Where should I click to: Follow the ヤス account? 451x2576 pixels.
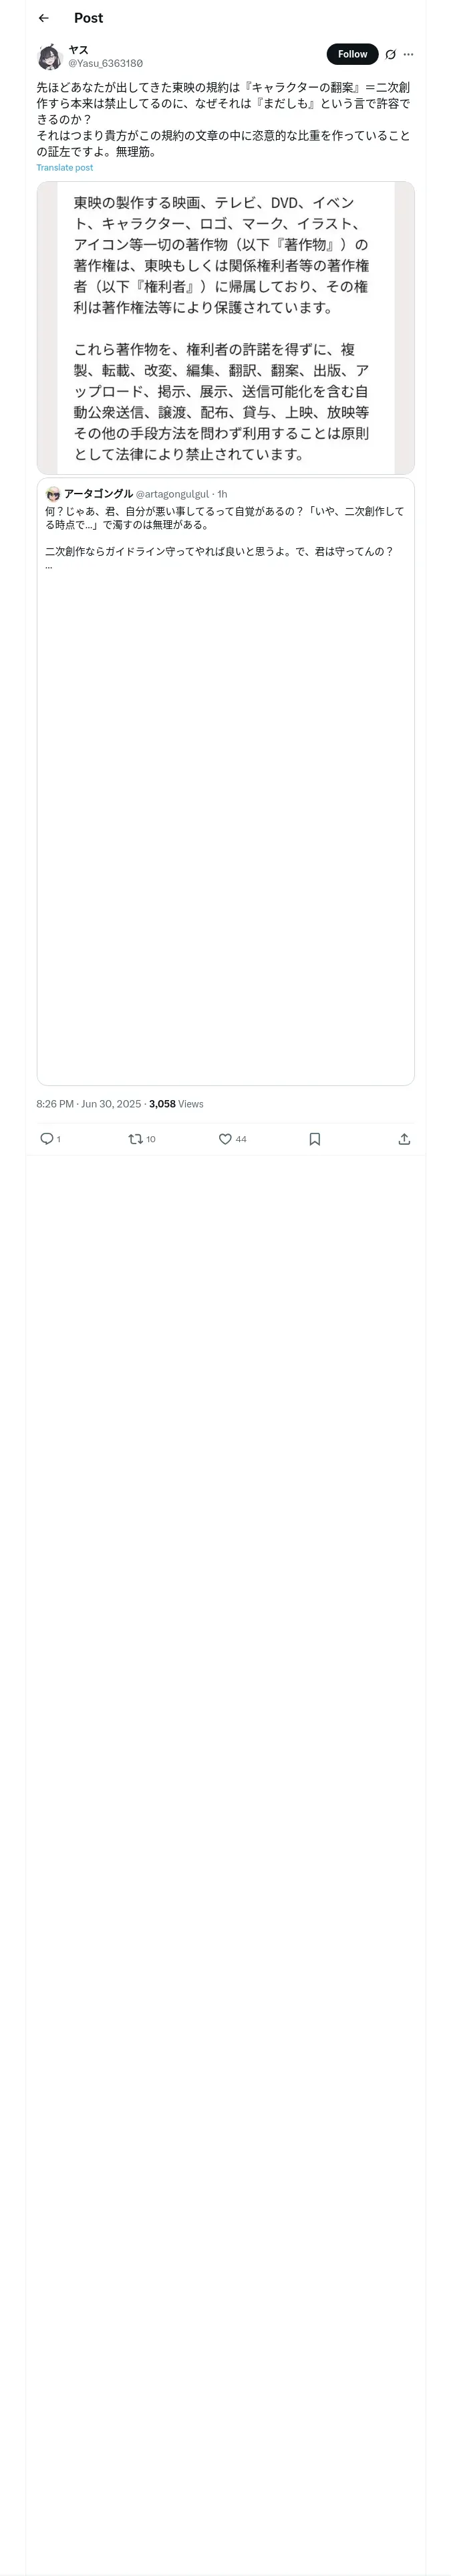tap(352, 54)
